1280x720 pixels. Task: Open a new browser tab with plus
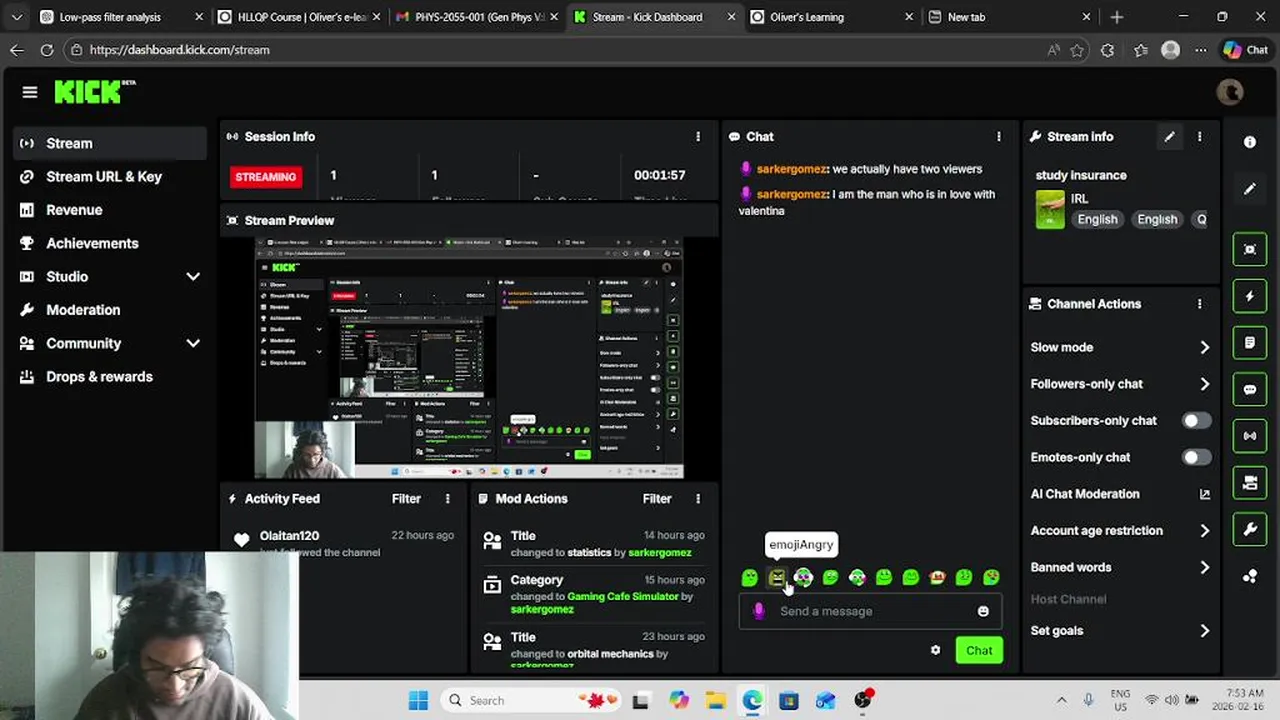coord(1117,17)
